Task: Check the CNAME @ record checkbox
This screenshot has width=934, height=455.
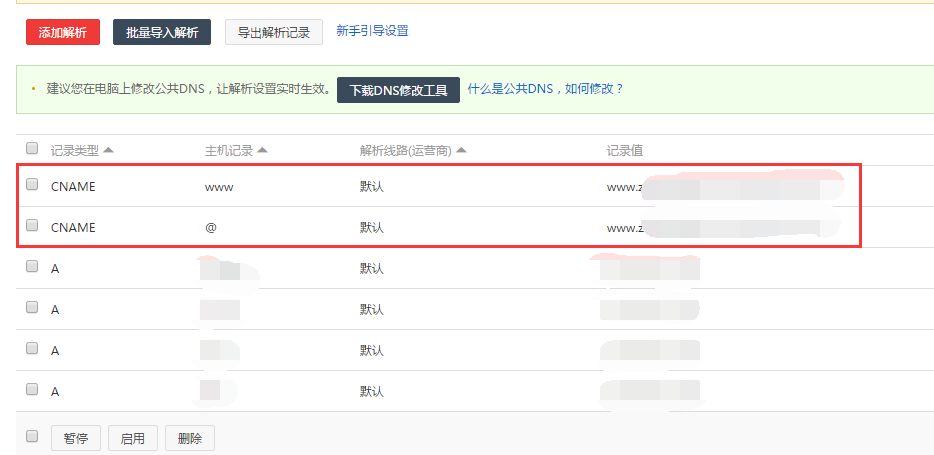Action: click(32, 226)
